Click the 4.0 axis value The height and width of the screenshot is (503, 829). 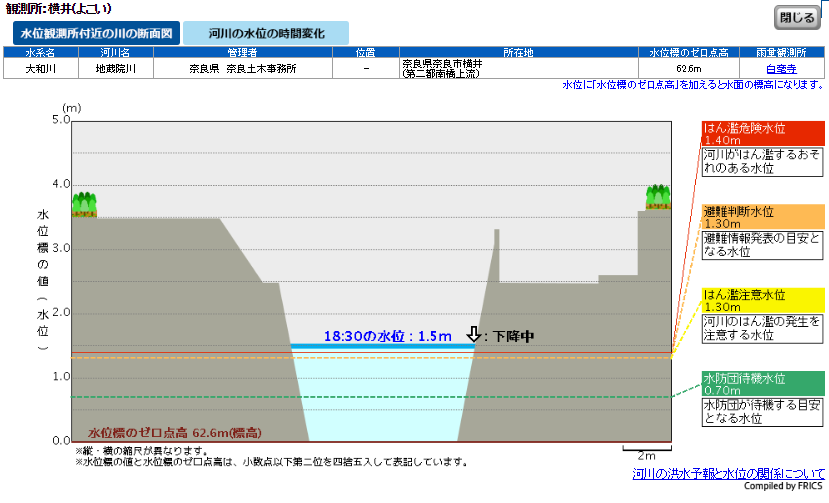[x=61, y=184]
